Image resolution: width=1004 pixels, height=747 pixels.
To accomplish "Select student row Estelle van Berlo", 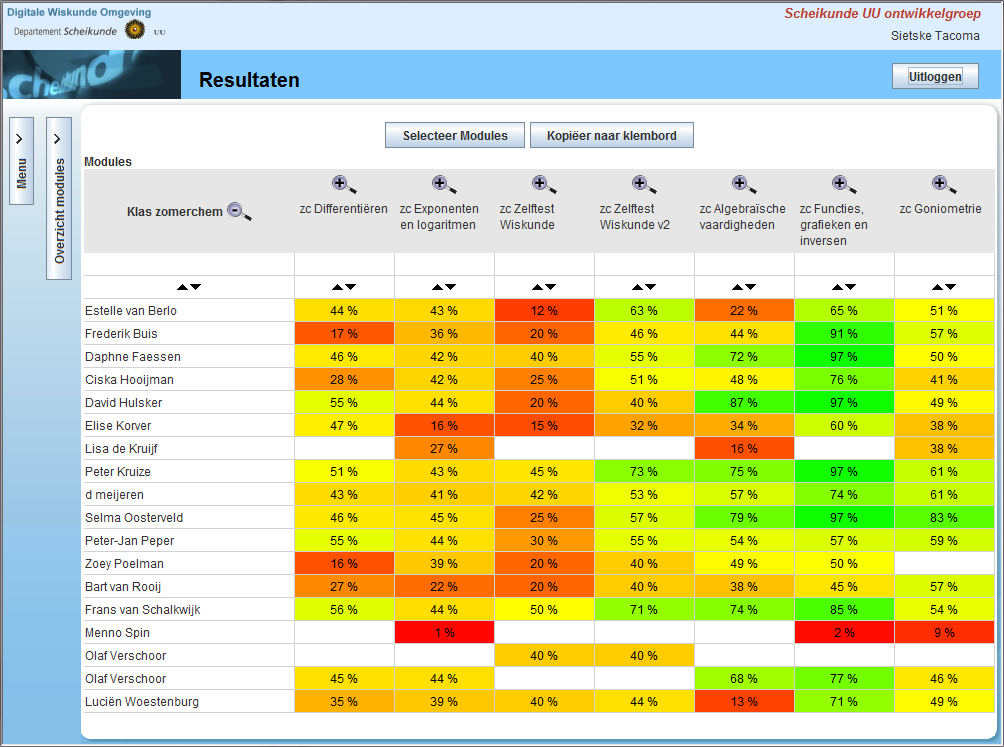I will [x=131, y=311].
